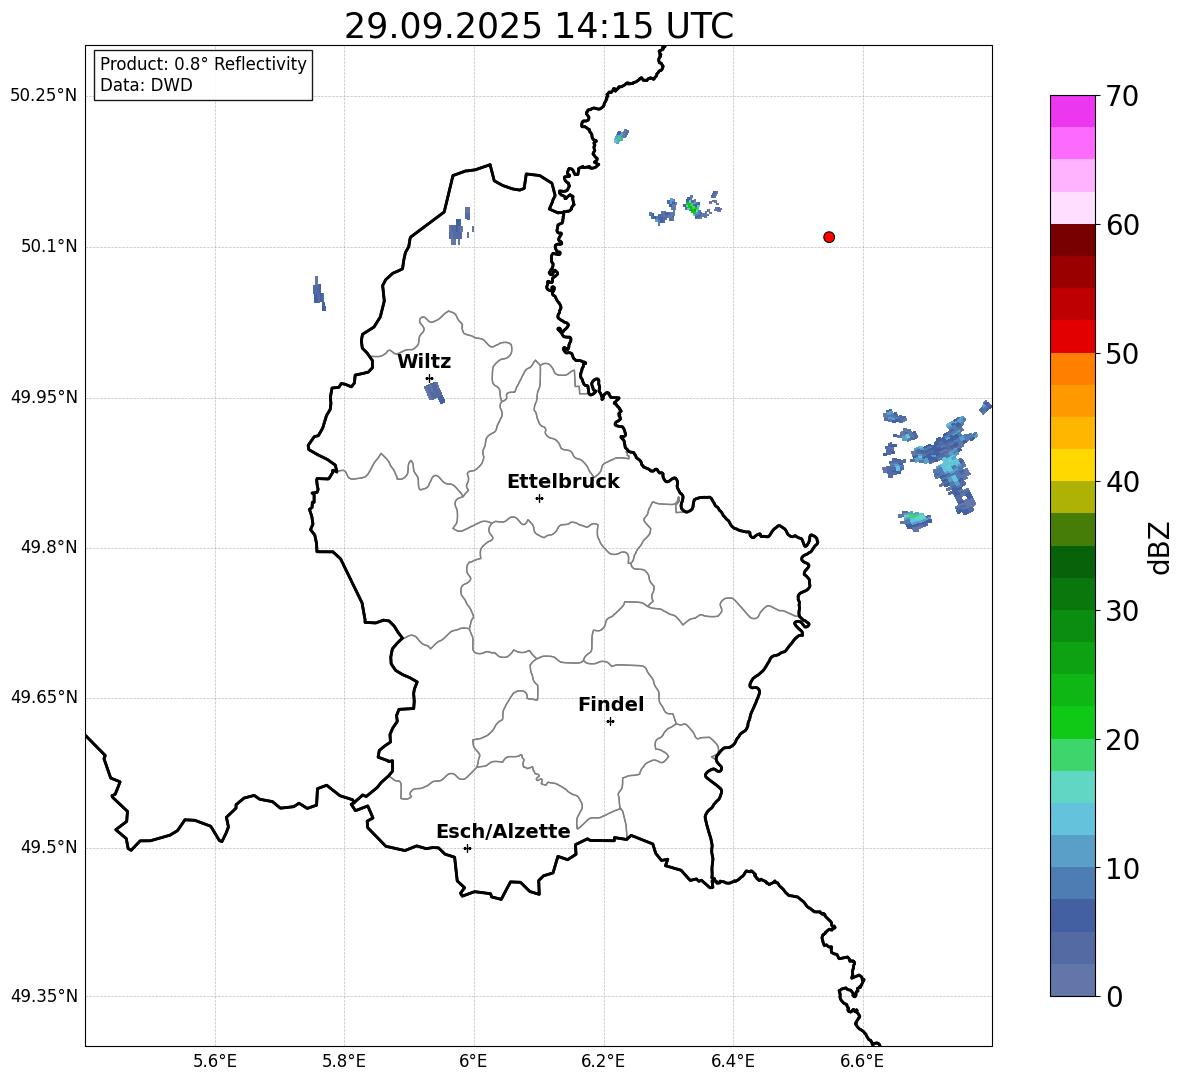Click the yellow colorbar segment above 40
Screen dimensions: 1184x1081
pyautogui.click(x=1073, y=465)
